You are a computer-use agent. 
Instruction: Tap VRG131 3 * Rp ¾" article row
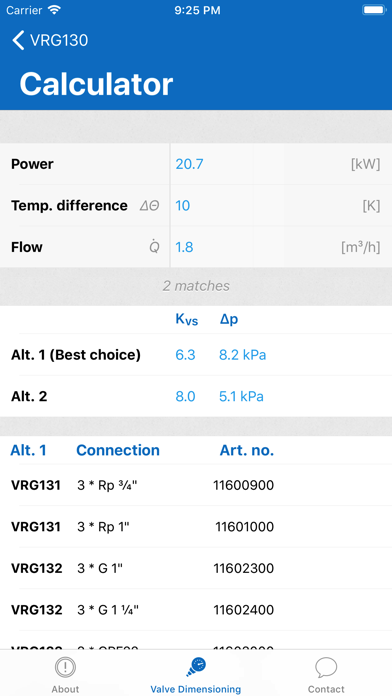point(196,485)
